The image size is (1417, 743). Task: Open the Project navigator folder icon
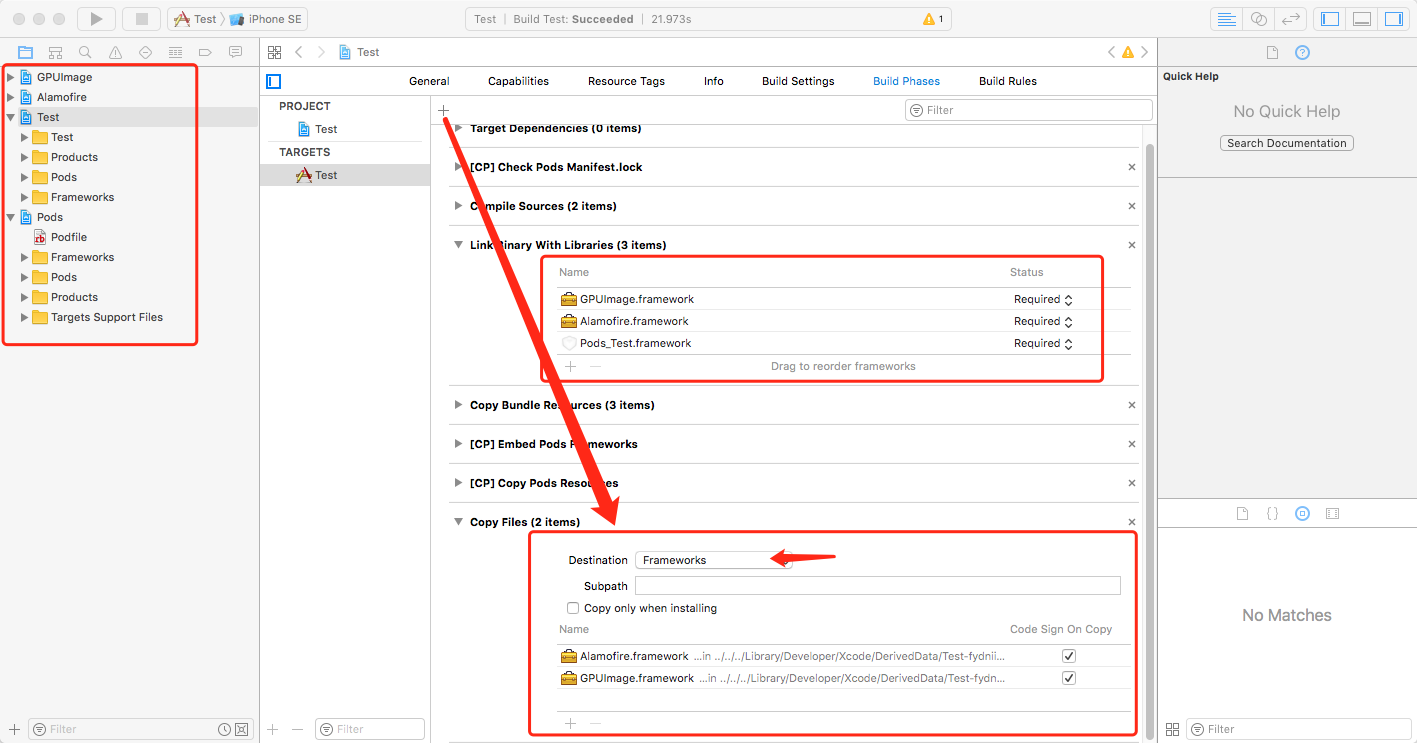tap(26, 52)
